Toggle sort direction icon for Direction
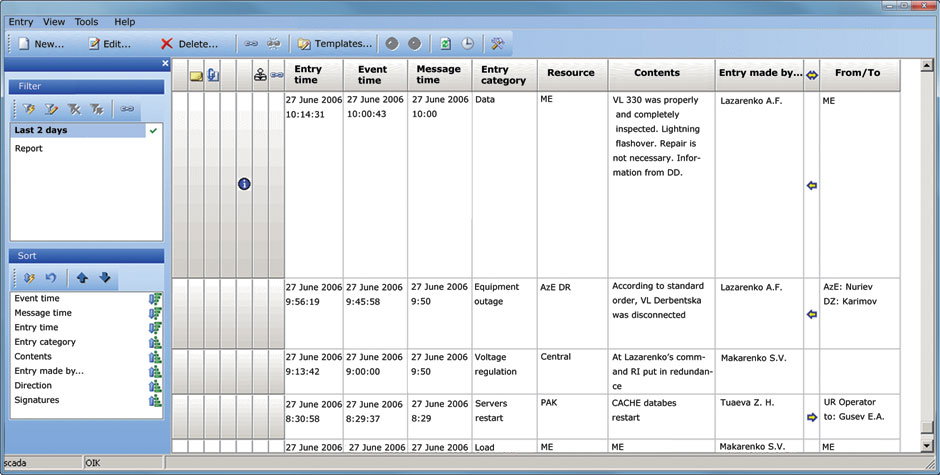940x475 pixels. tap(155, 386)
